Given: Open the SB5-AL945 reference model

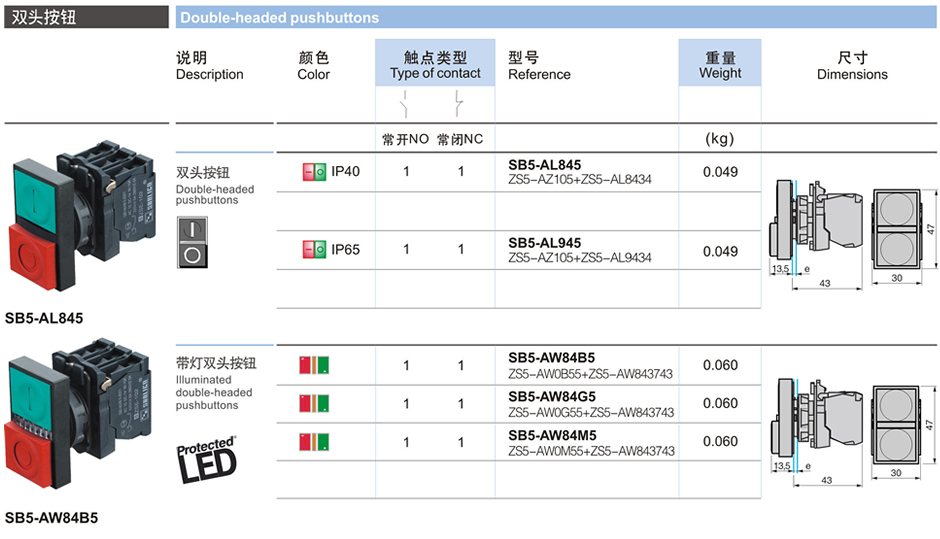Looking at the screenshot, I should [544, 243].
